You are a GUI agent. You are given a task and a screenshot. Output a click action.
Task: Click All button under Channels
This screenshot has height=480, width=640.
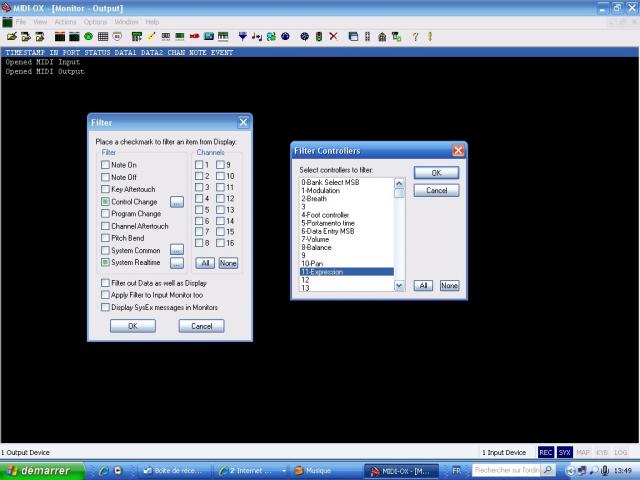[x=205, y=263]
